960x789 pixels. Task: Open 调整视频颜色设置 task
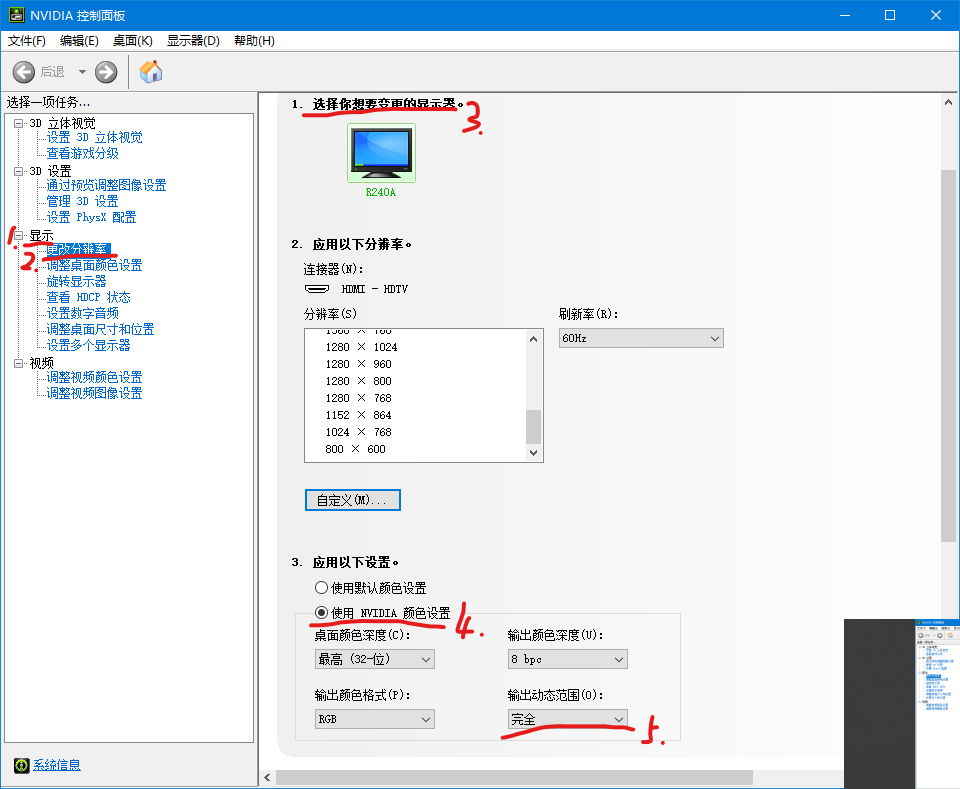(95, 377)
